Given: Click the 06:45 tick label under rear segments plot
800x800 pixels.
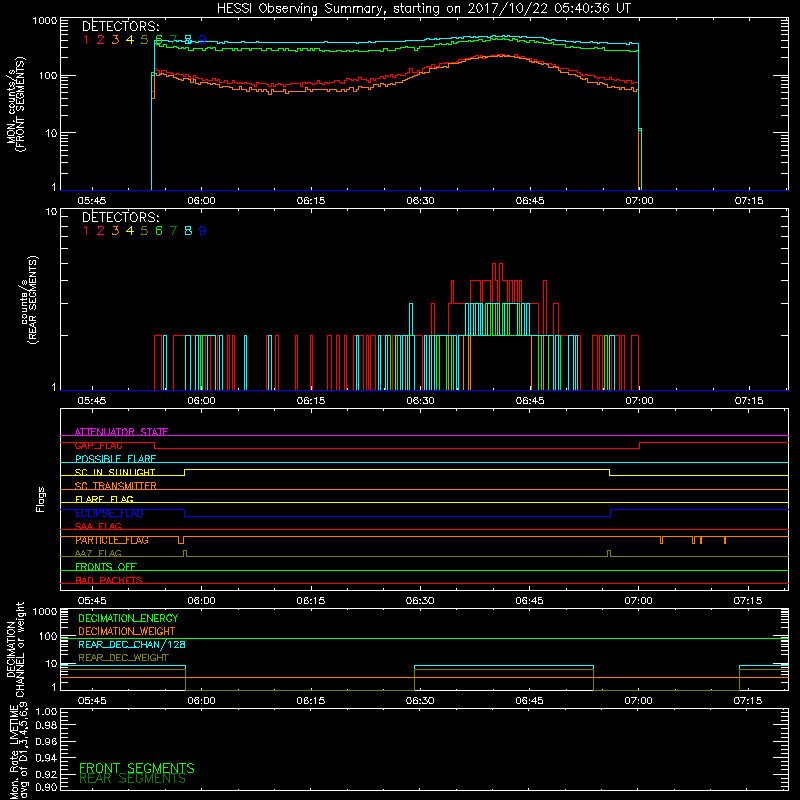Looking at the screenshot, I should [530, 401].
